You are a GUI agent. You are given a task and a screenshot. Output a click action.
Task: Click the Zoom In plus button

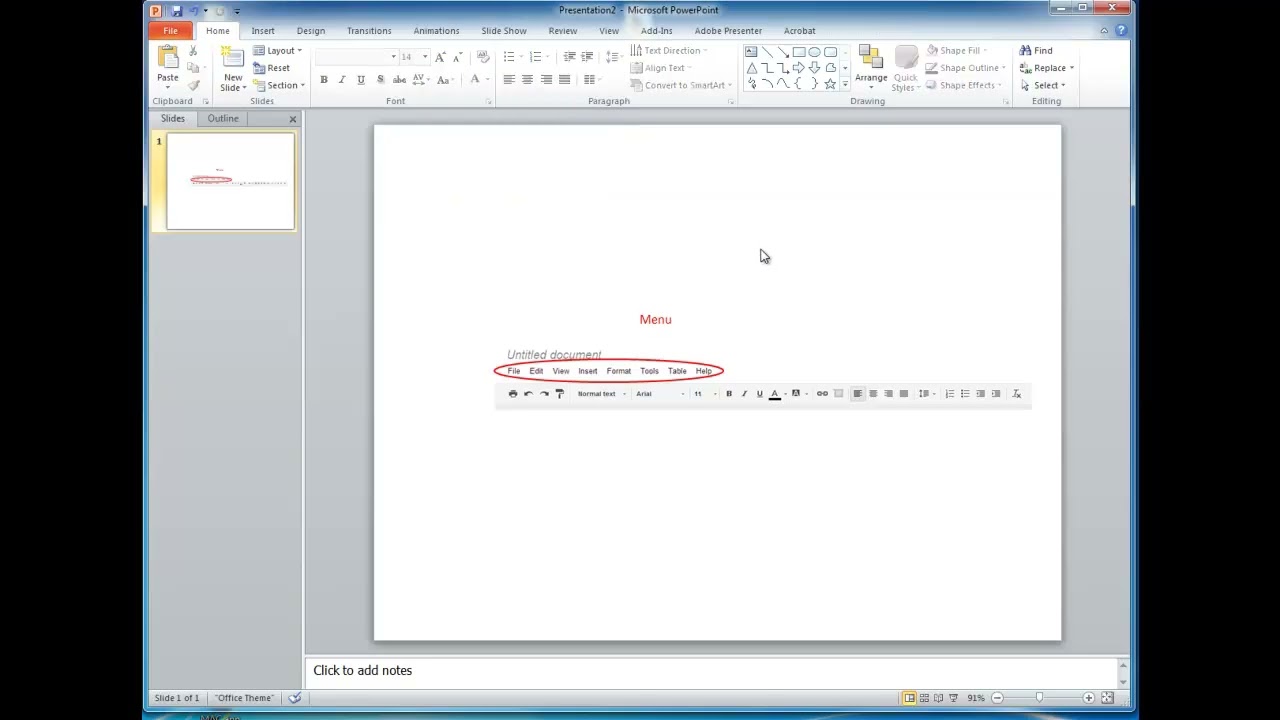point(1088,698)
